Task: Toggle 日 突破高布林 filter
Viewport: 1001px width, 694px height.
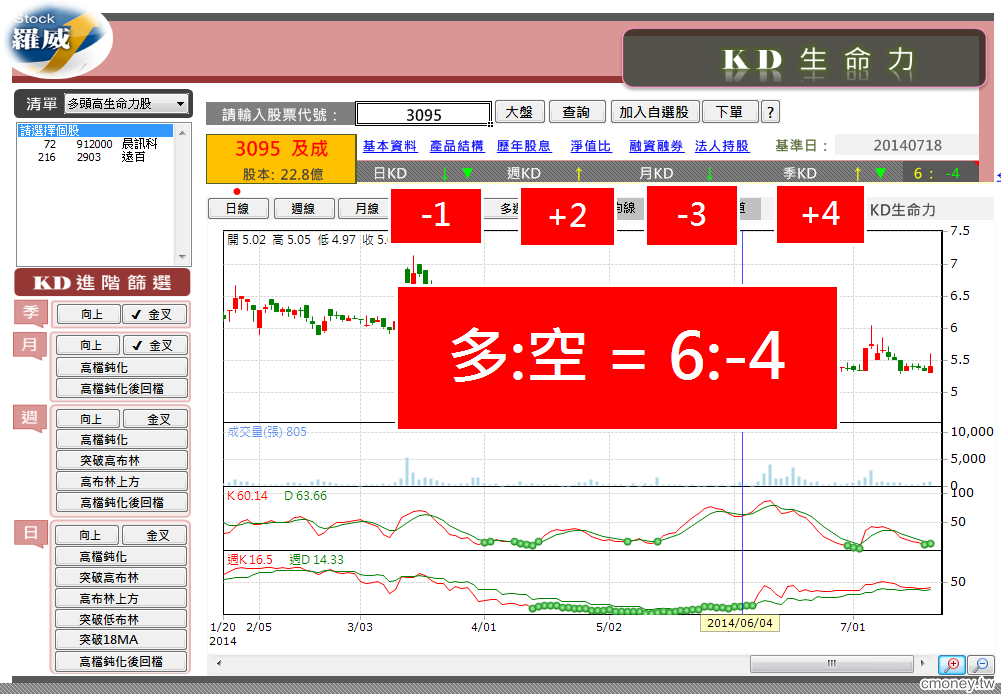Action: pyautogui.click(x=121, y=577)
